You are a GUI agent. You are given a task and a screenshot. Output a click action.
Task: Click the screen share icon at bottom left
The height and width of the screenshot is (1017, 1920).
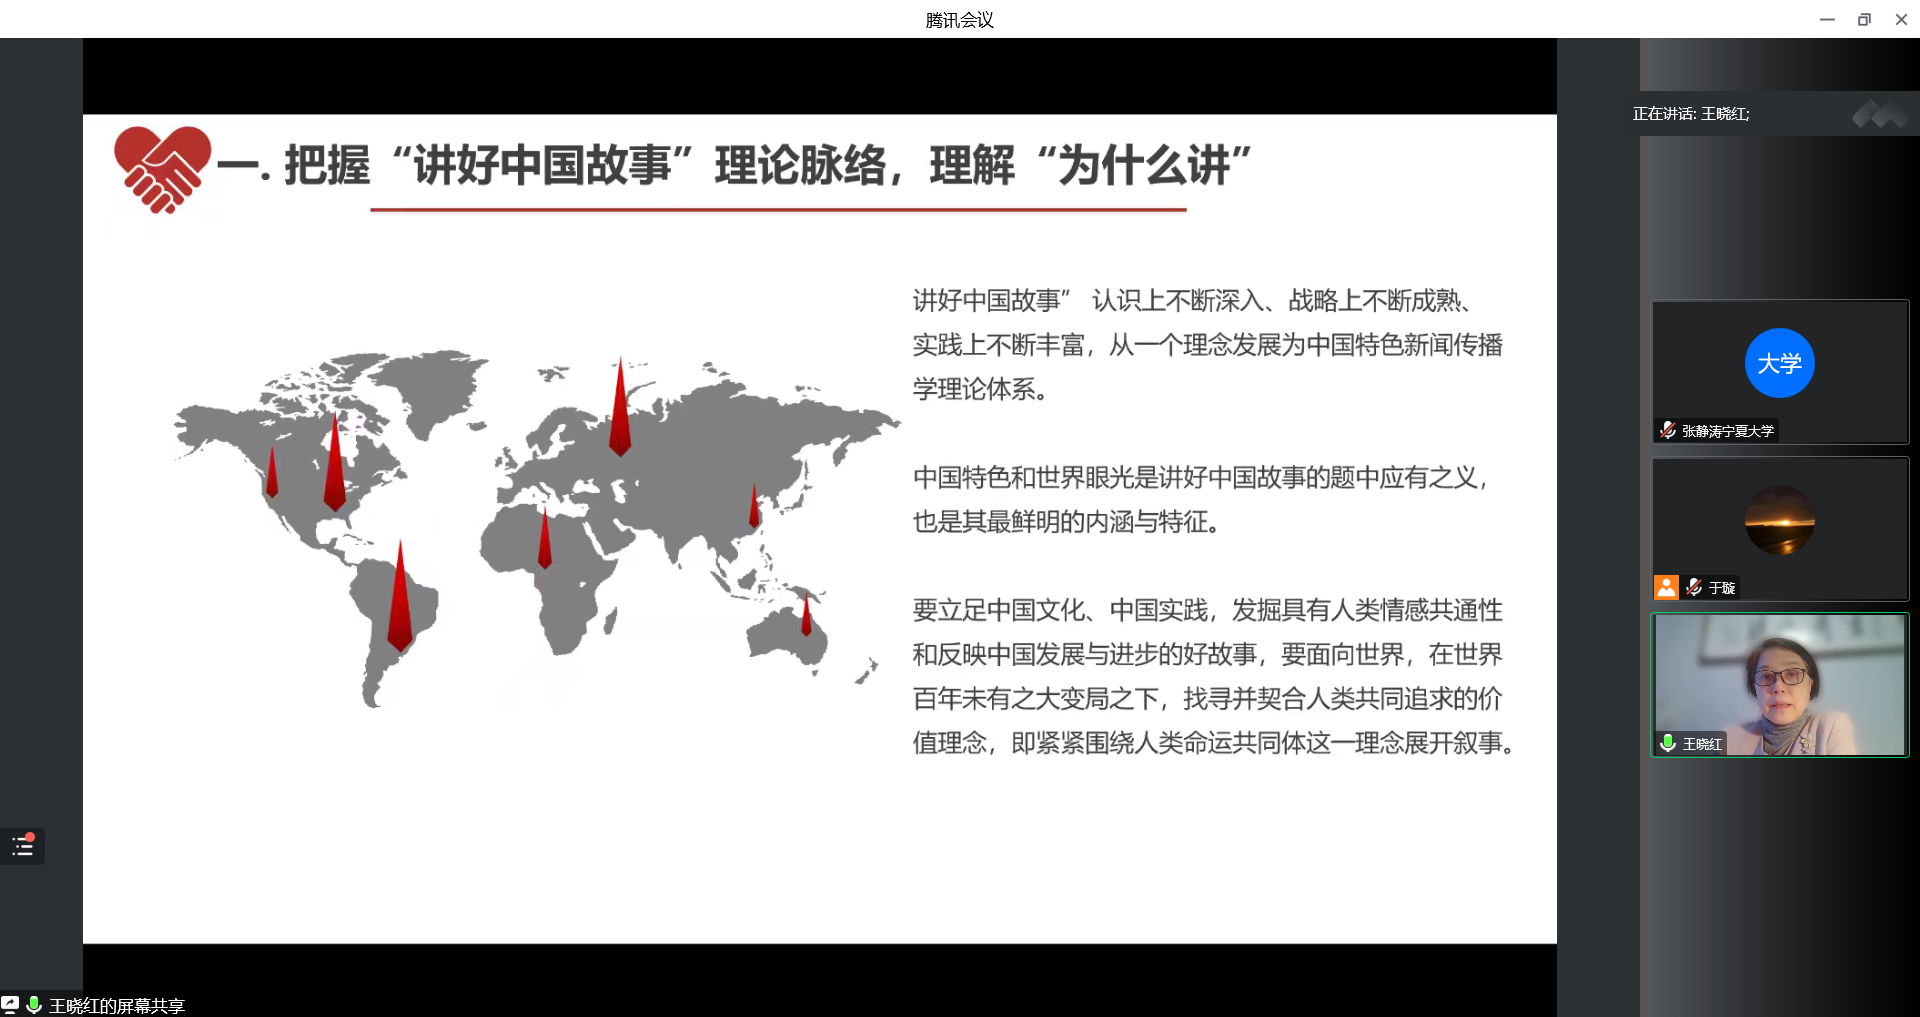(10, 1004)
